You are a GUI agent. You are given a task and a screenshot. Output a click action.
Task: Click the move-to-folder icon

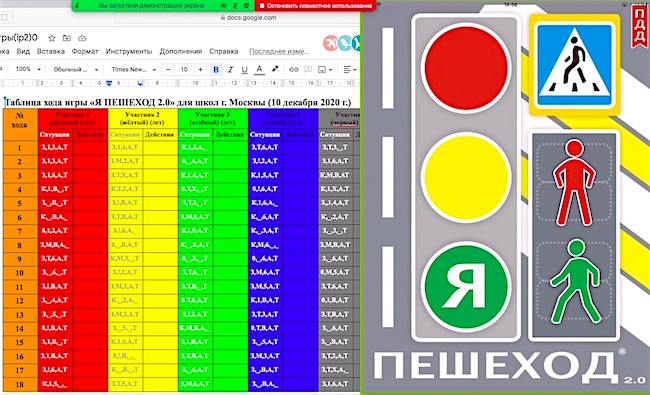pos(67,38)
